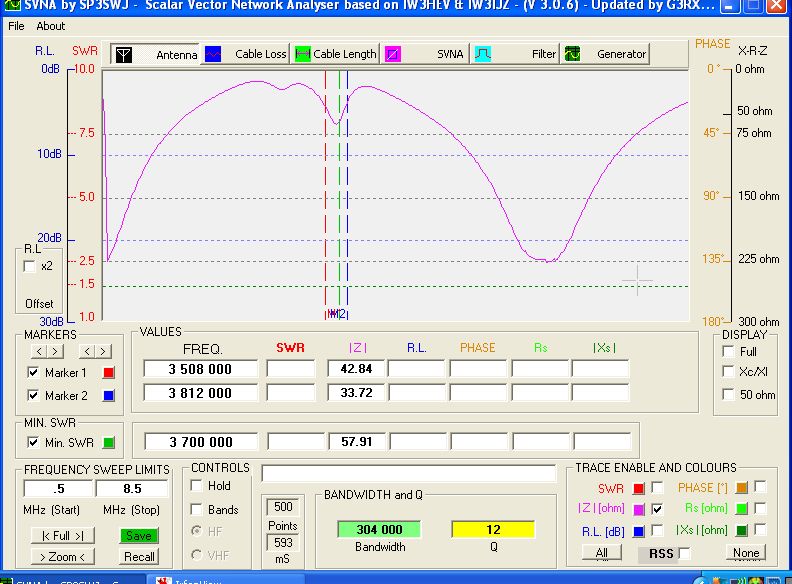Click the blue Marker 2 colour swatch
Image resolution: width=792 pixels, height=584 pixels.
(x=110, y=395)
